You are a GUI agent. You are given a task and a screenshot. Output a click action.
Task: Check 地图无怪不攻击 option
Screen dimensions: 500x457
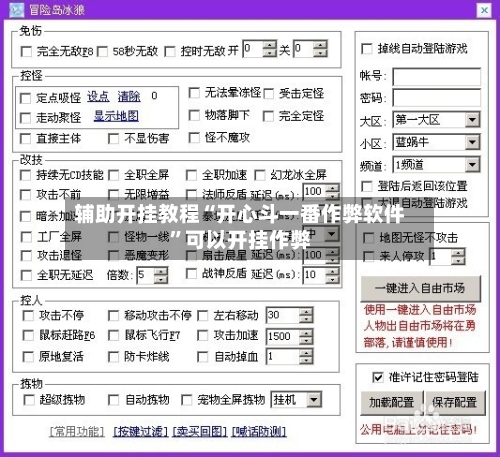coord(368,238)
